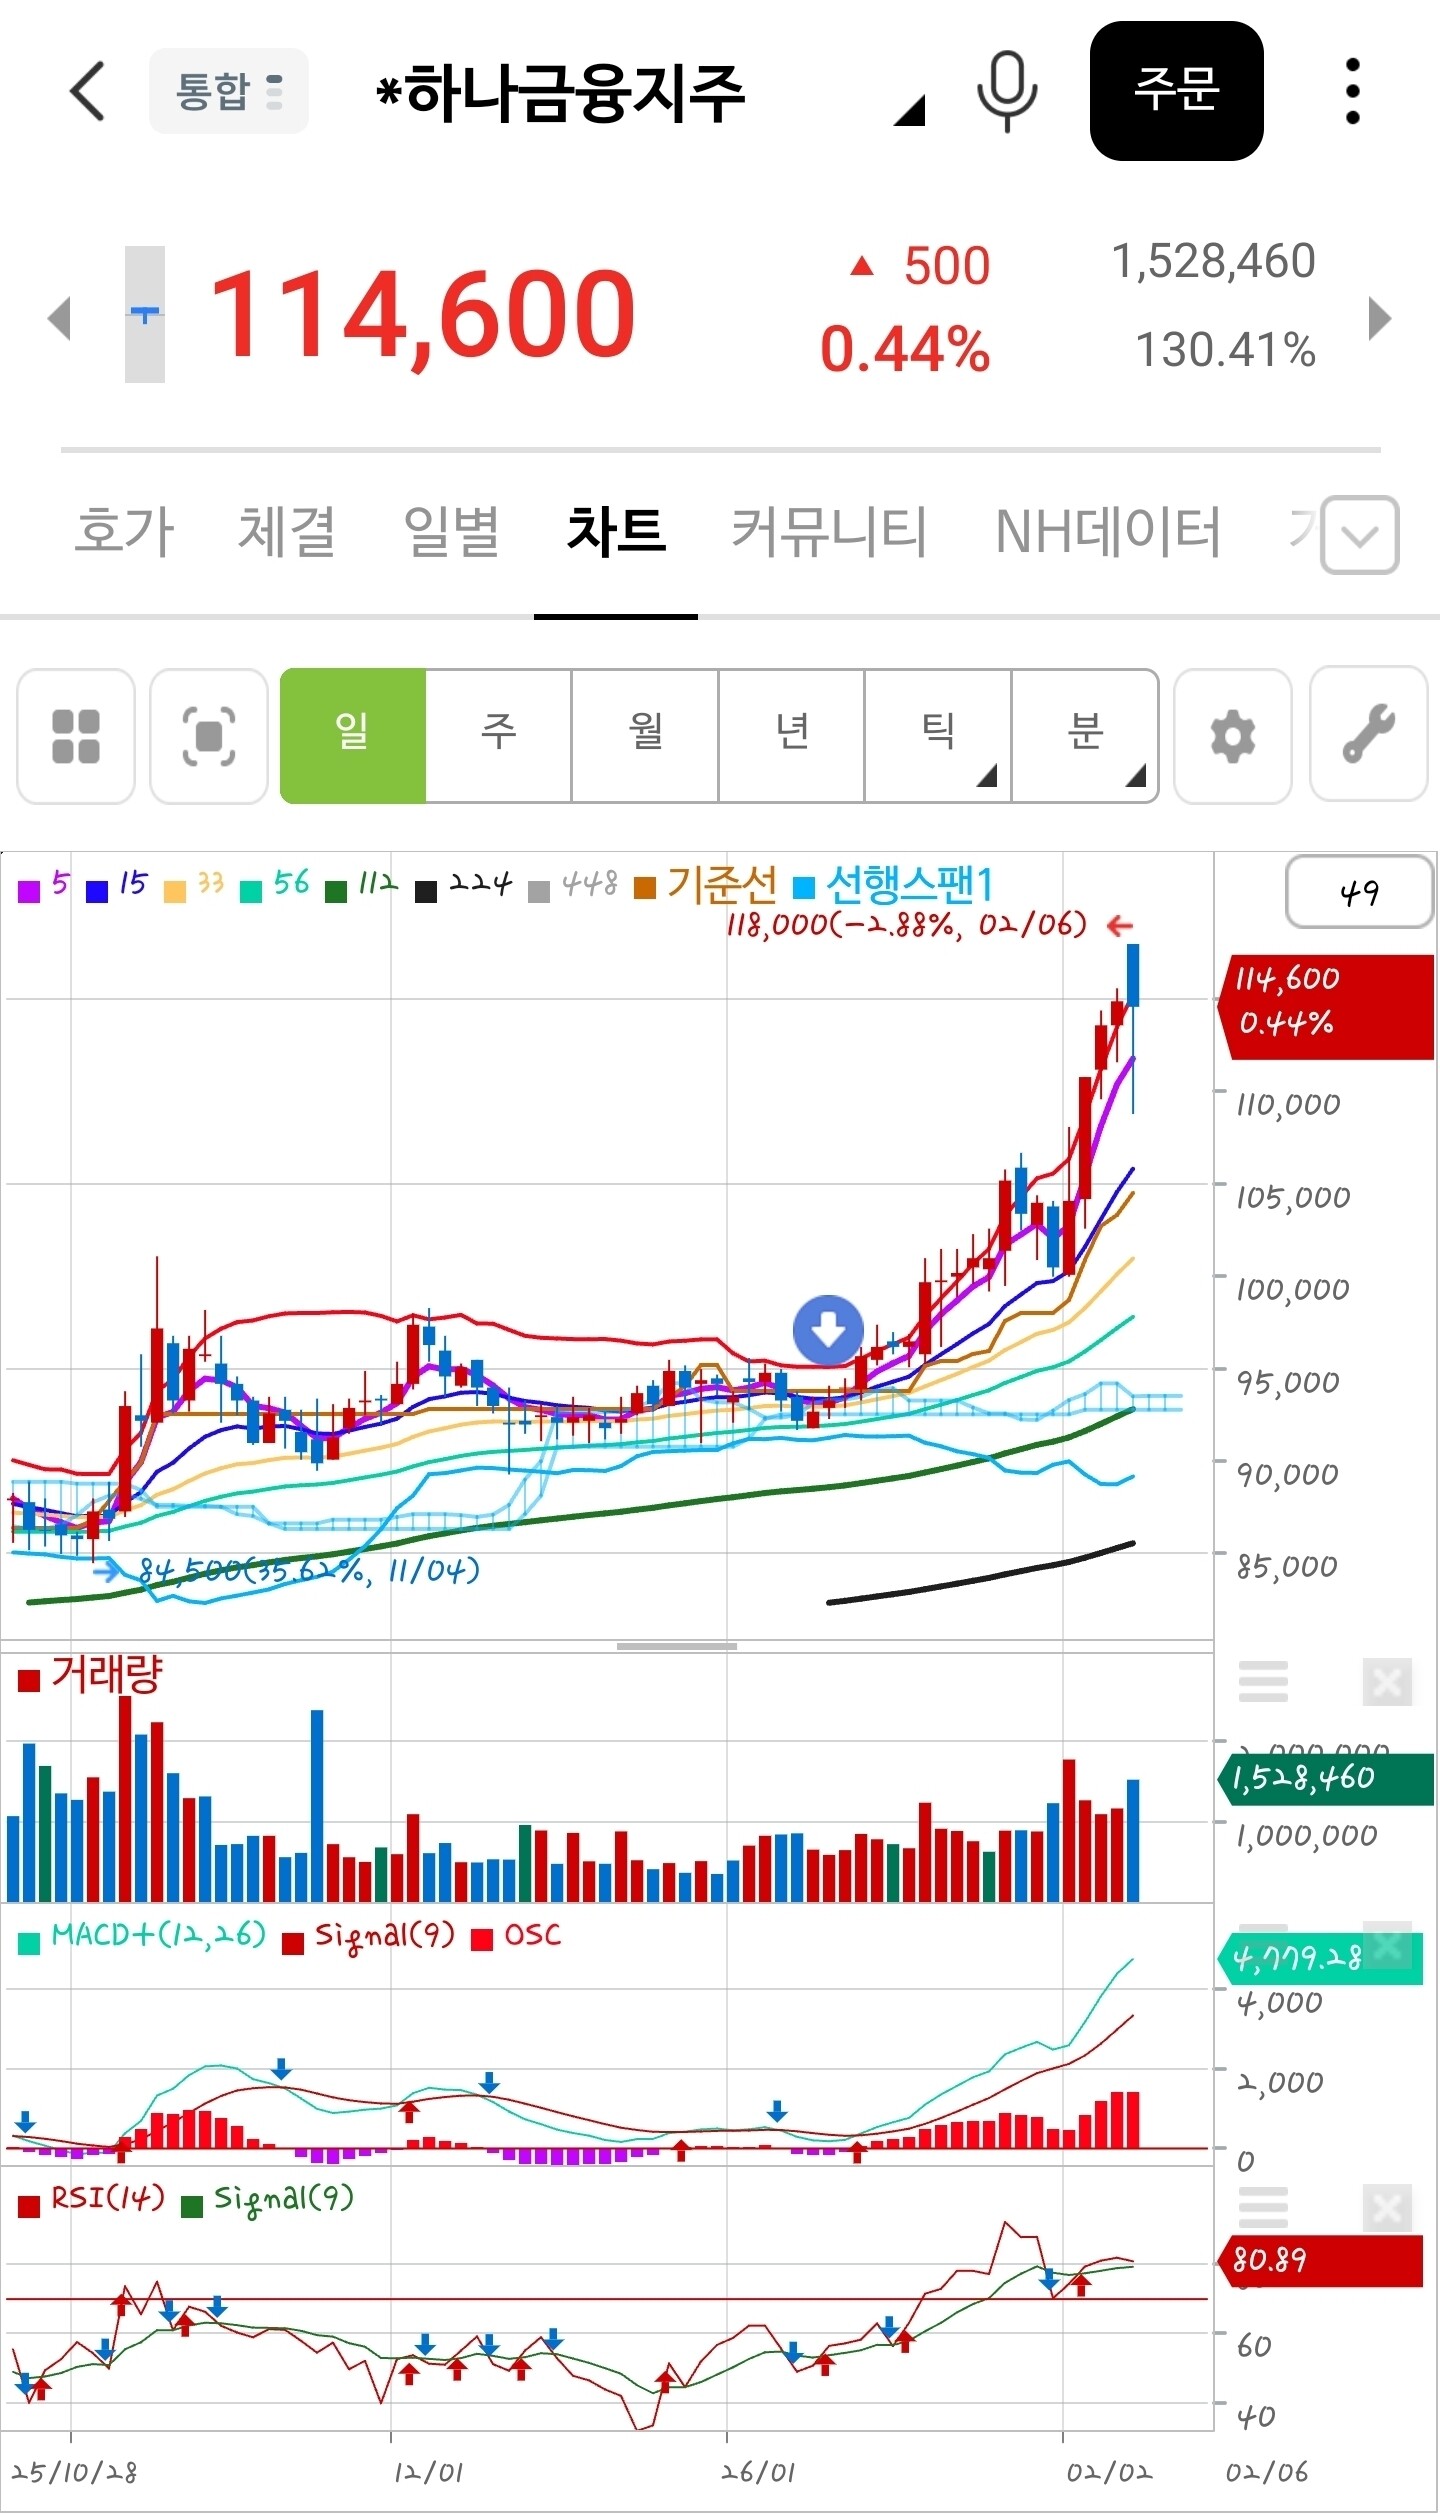Expand the 분 minute interval dropdown
Image resolution: width=1440 pixels, height=2513 pixels.
pyautogui.click(x=1085, y=736)
